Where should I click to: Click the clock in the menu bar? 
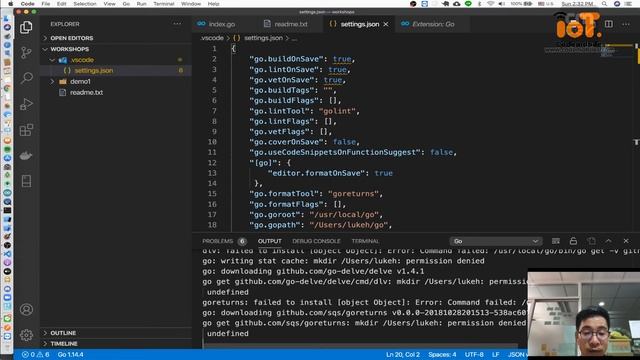point(577,4)
